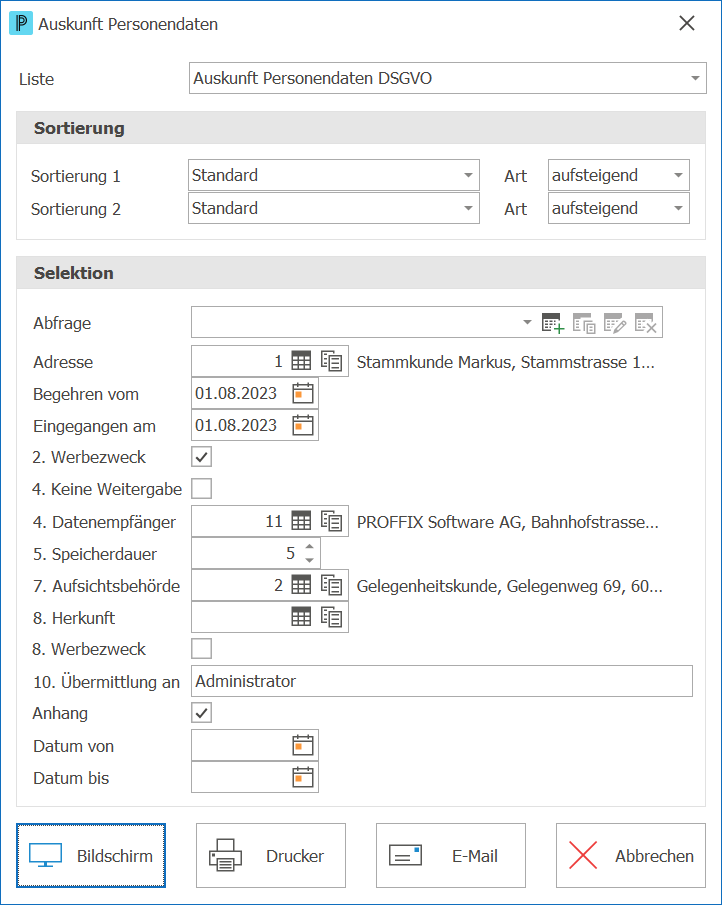722x905 pixels.
Task: Click the copy query icon beside Abfrage
Action: coord(584,323)
